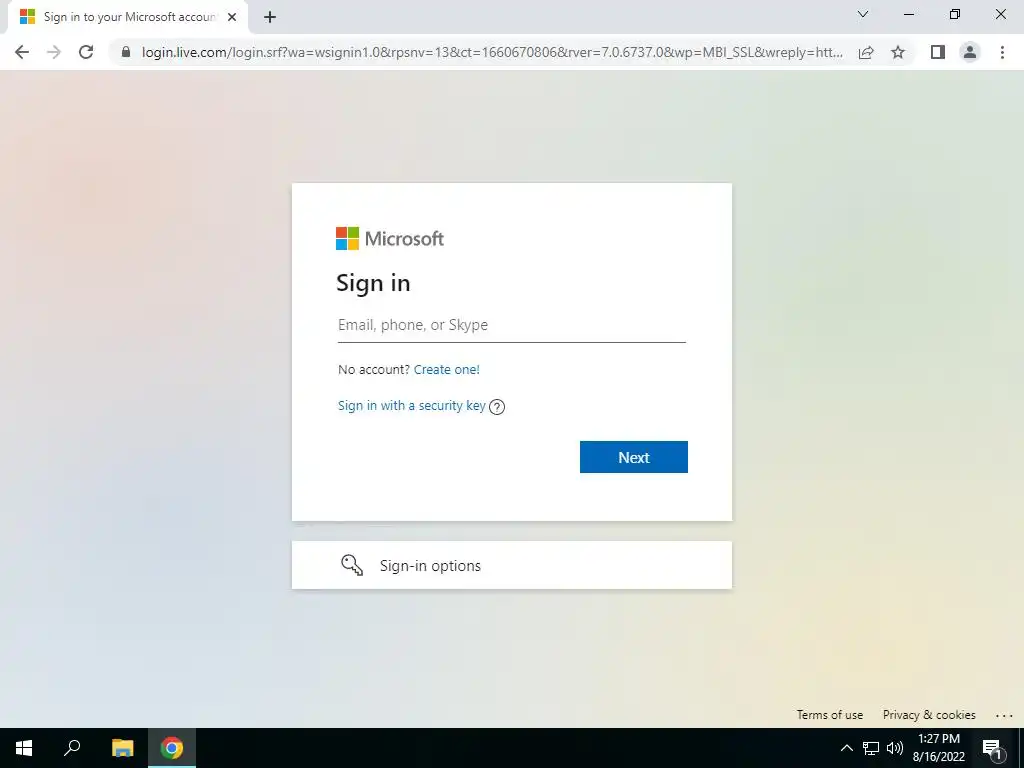
Task: Restore down the Chrome window
Action: point(955,14)
